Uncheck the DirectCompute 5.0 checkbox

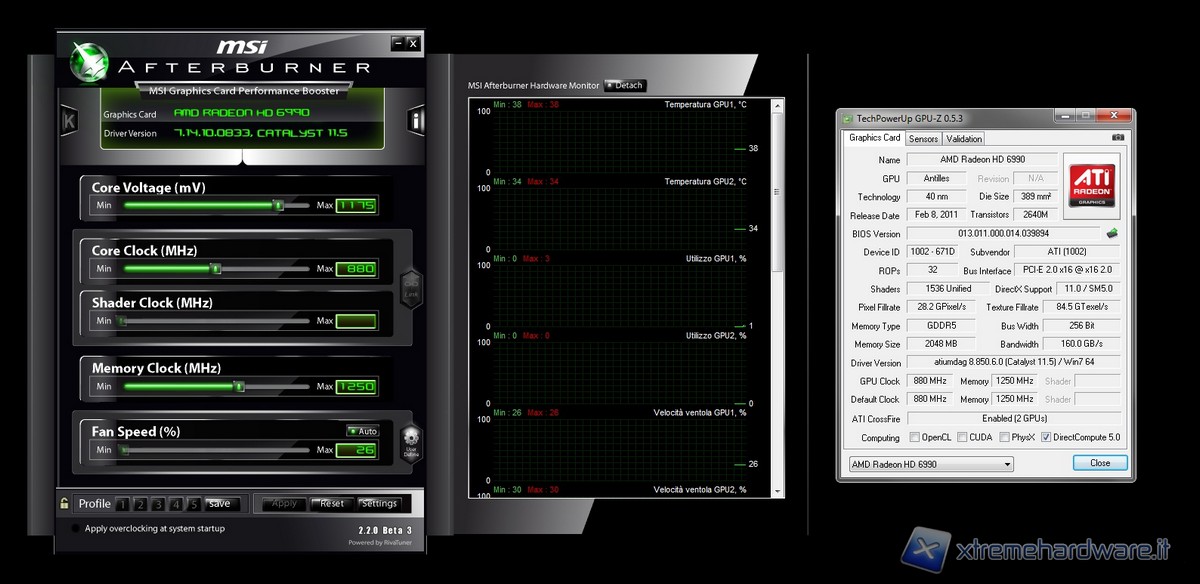[x=1046, y=437]
